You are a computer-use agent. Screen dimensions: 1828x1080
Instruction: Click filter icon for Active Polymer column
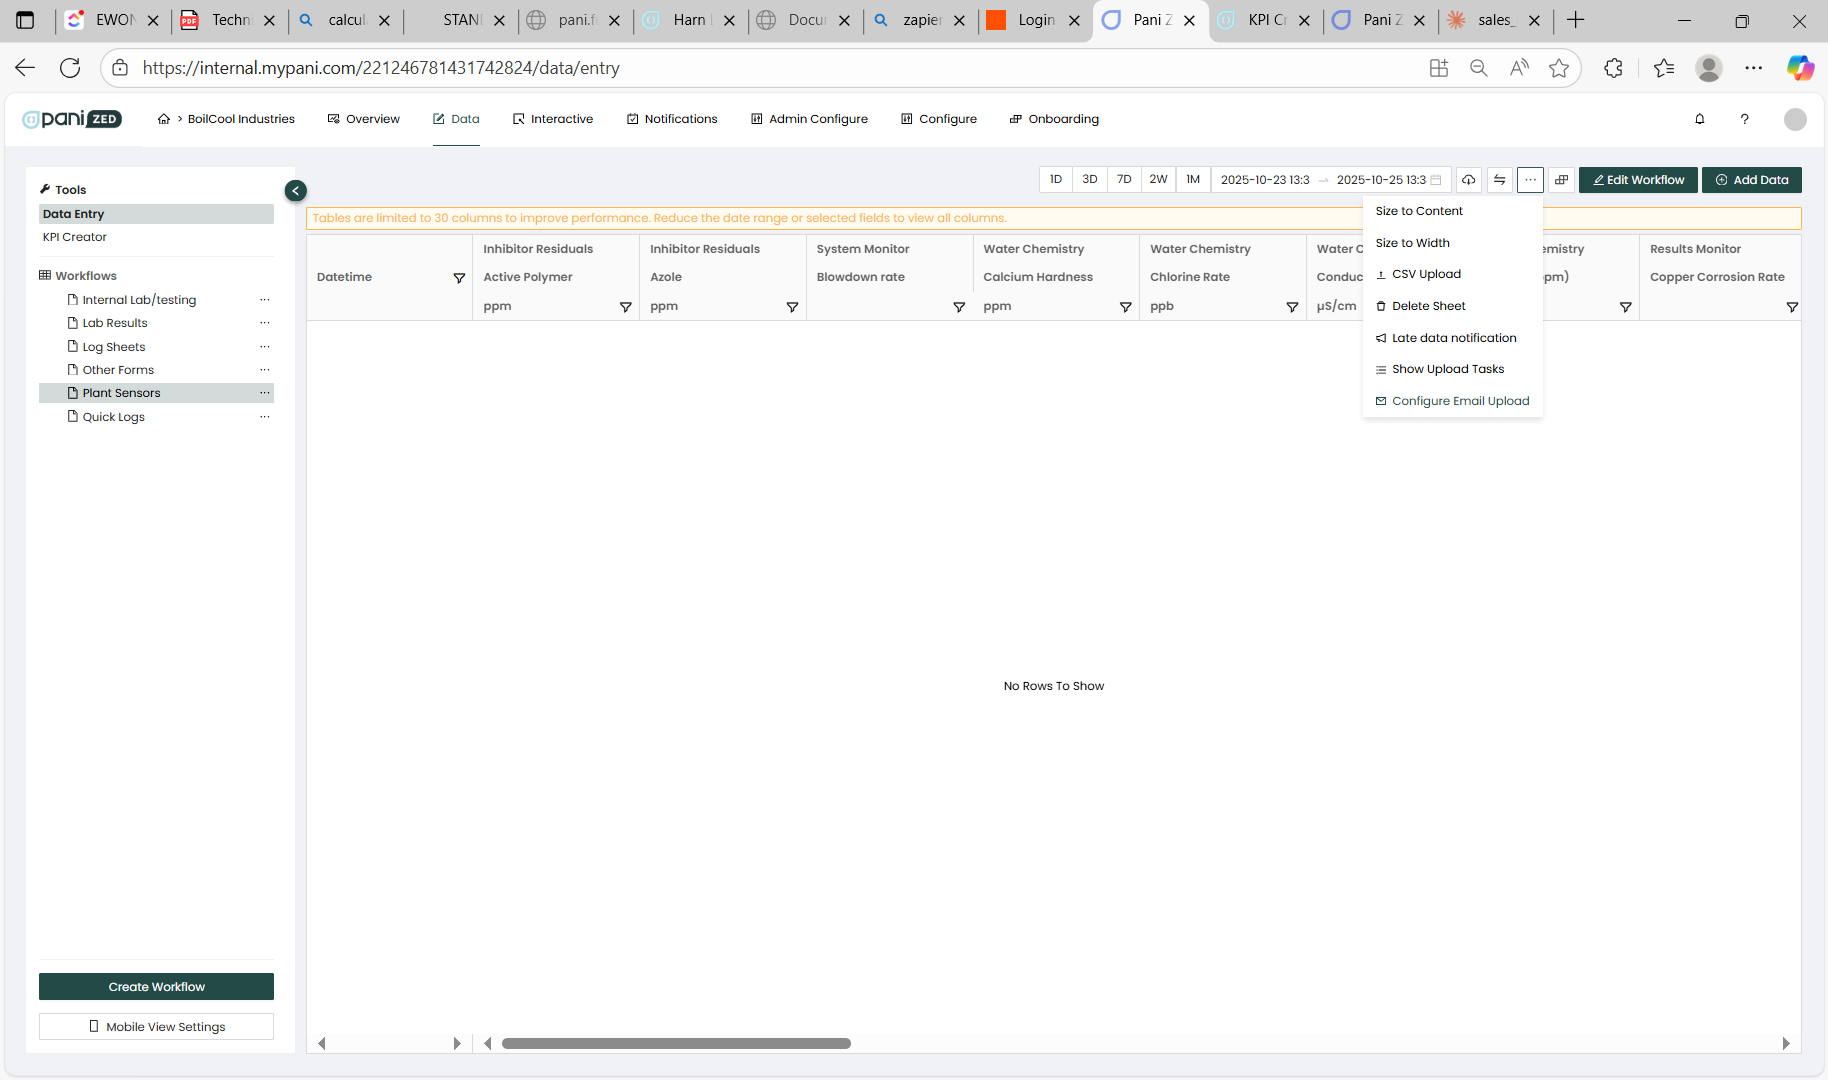pyautogui.click(x=625, y=307)
